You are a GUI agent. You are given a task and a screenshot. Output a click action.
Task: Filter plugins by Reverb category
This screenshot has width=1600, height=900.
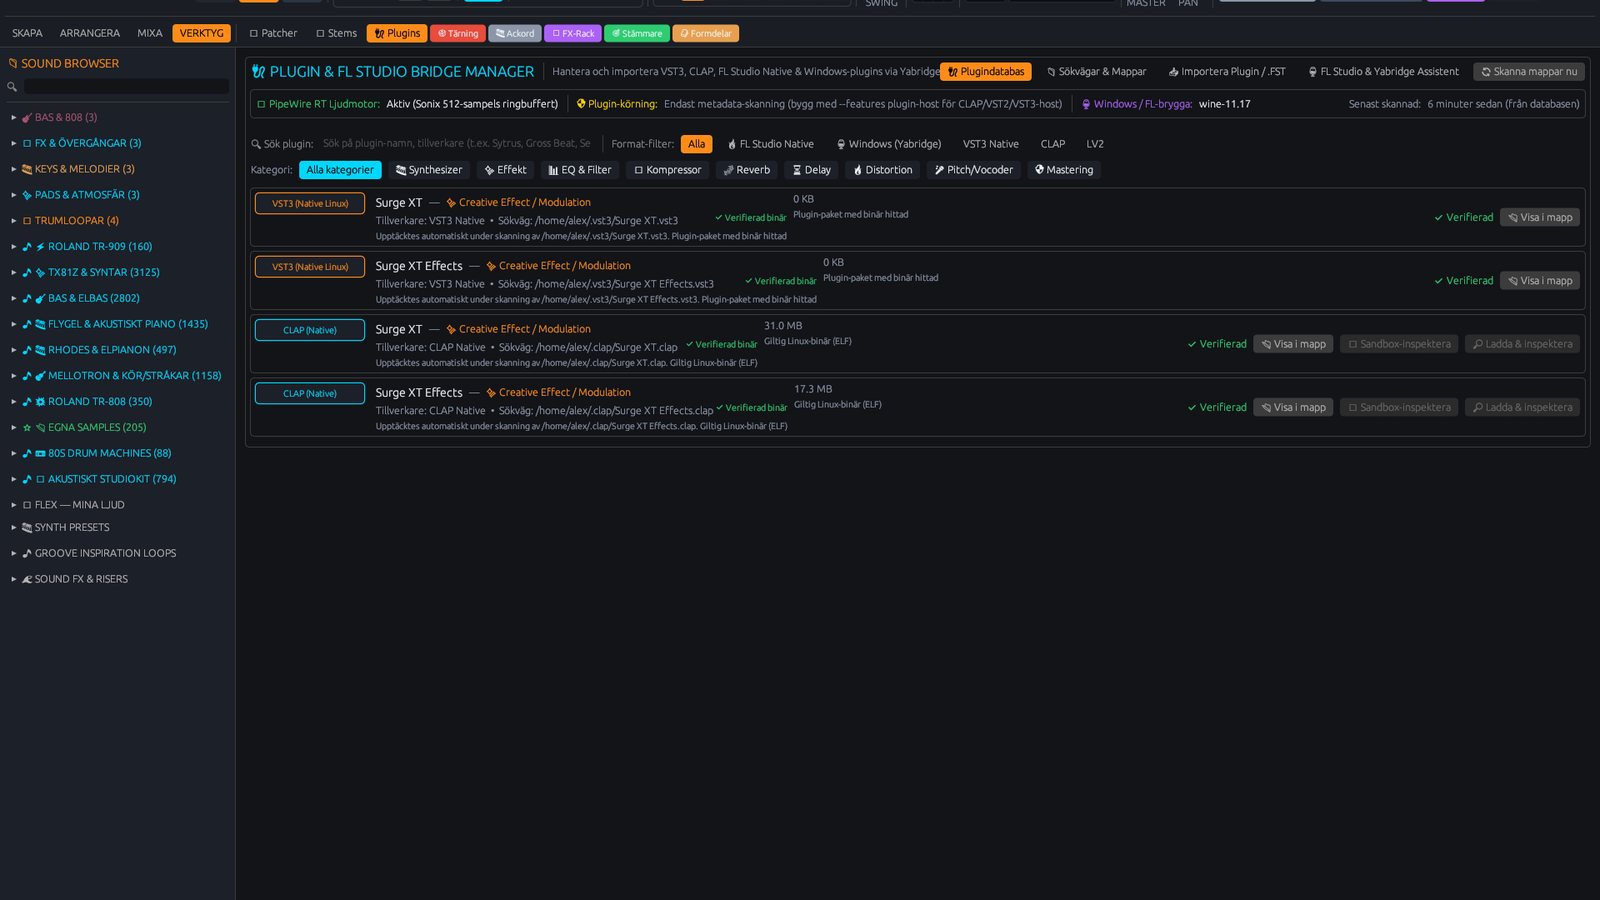pos(747,170)
